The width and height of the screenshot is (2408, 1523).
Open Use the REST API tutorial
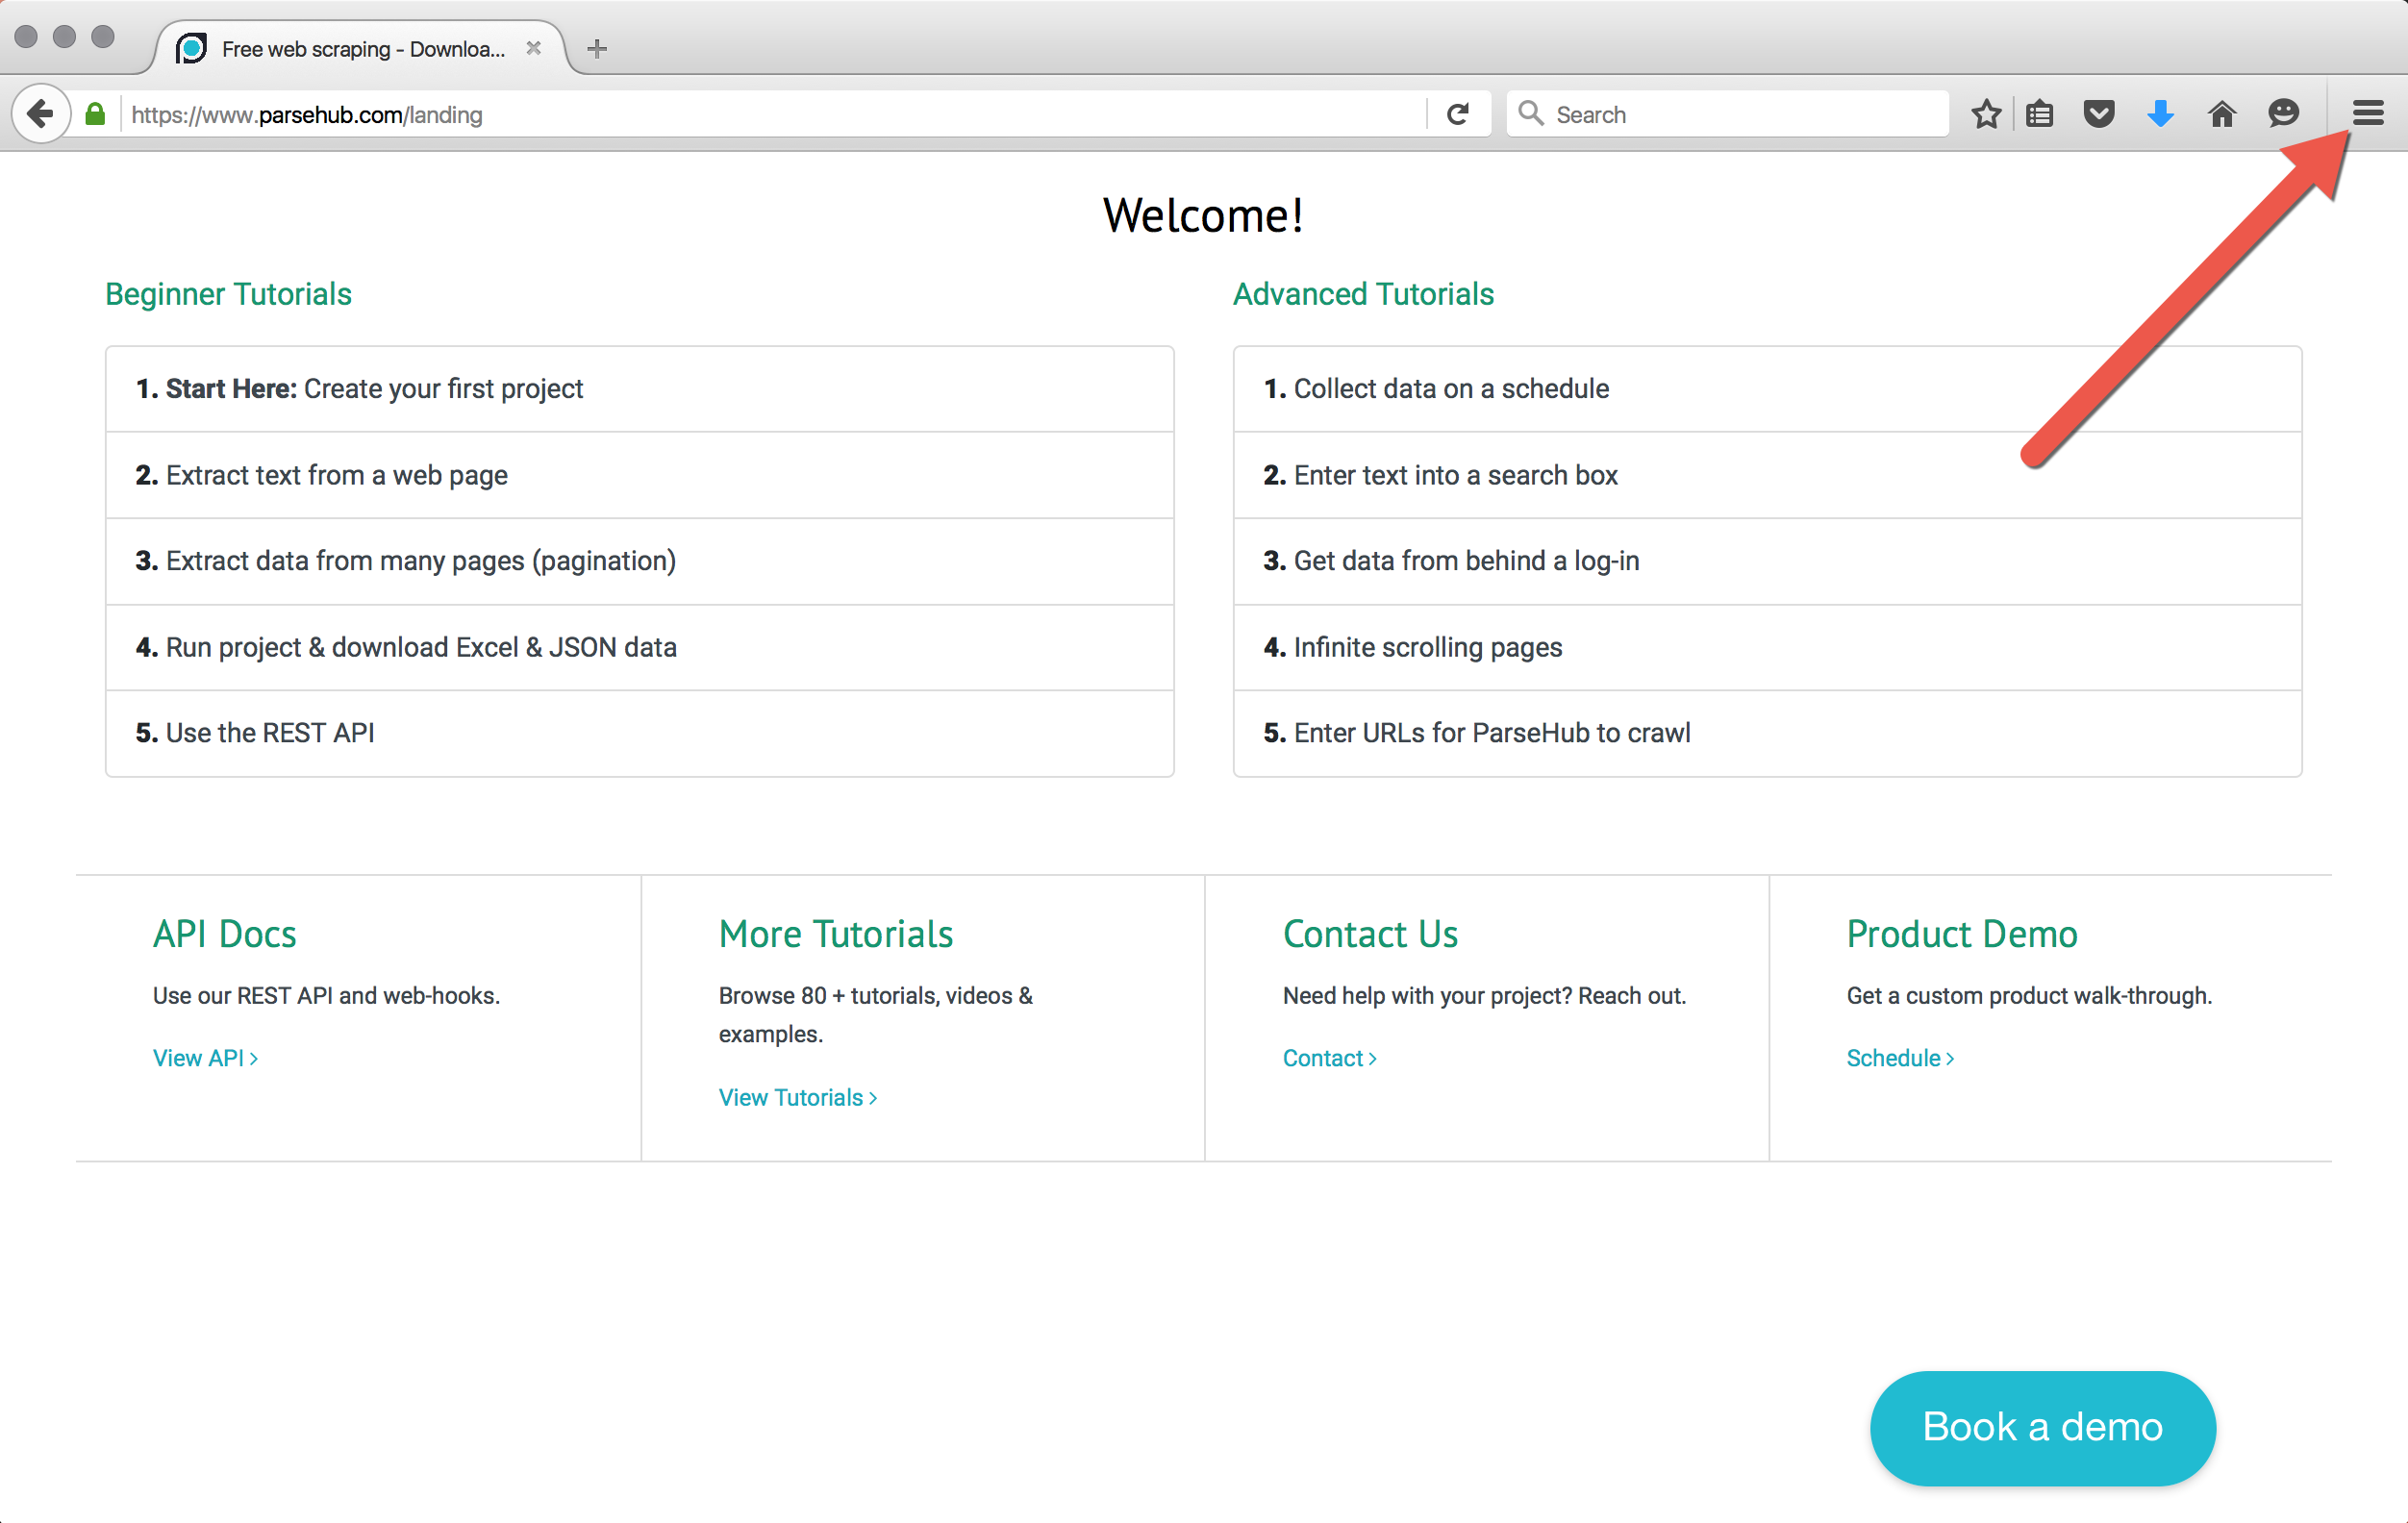(639, 733)
